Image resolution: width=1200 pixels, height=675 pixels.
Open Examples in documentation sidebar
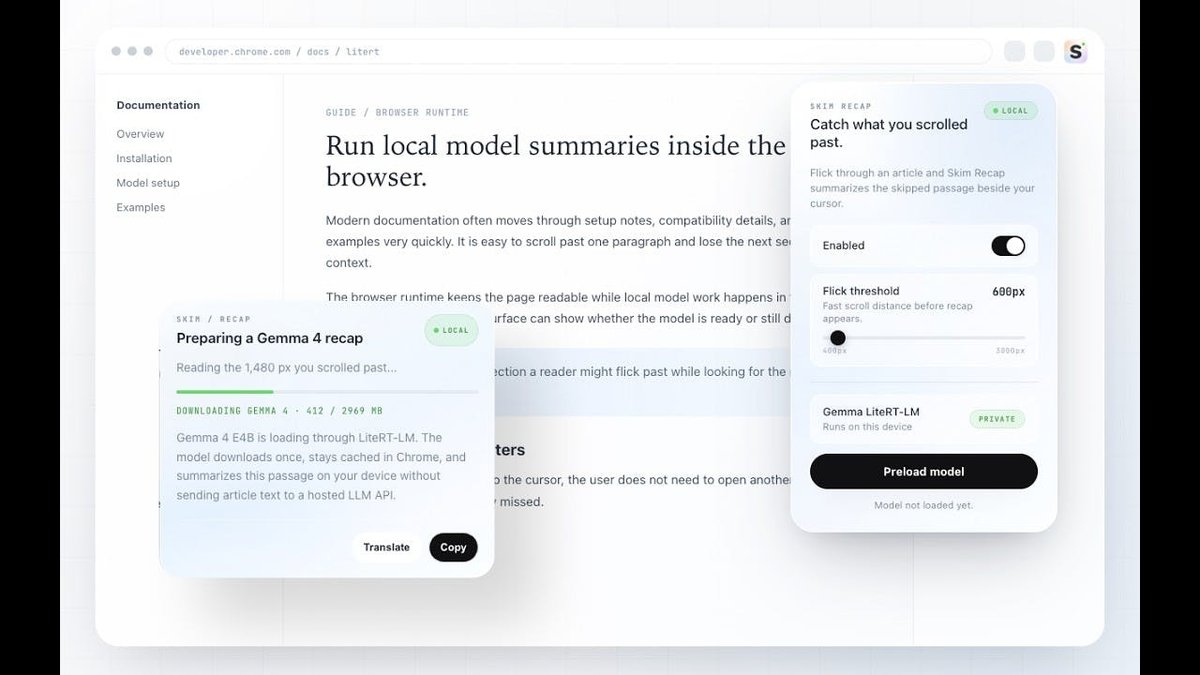tap(141, 207)
